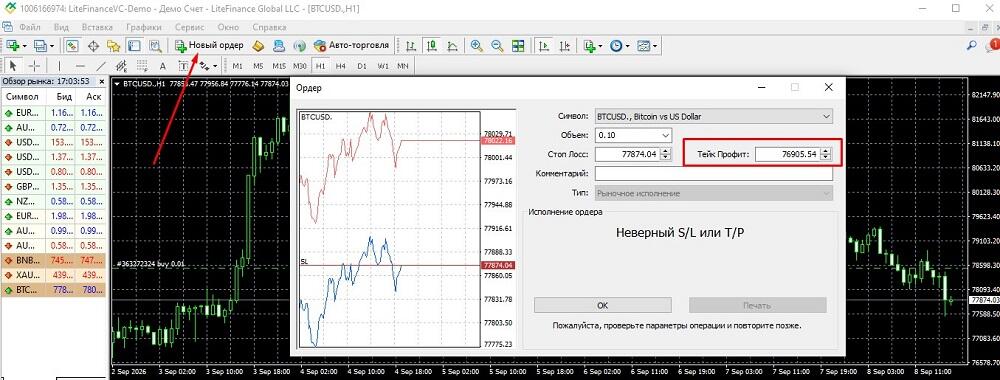The width and height of the screenshot is (1000, 380).
Task: Select the BNB row in Market Watch
Action: [x=54, y=260]
